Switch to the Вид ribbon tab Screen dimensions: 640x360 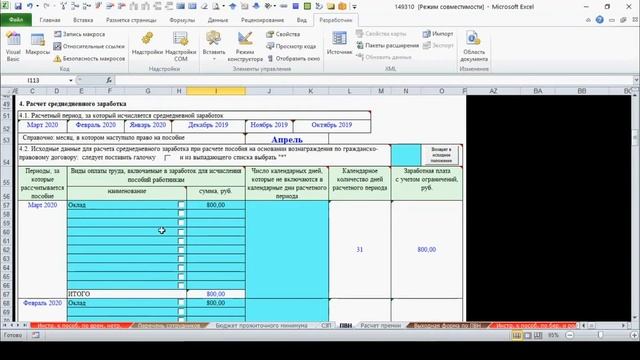[302, 20]
